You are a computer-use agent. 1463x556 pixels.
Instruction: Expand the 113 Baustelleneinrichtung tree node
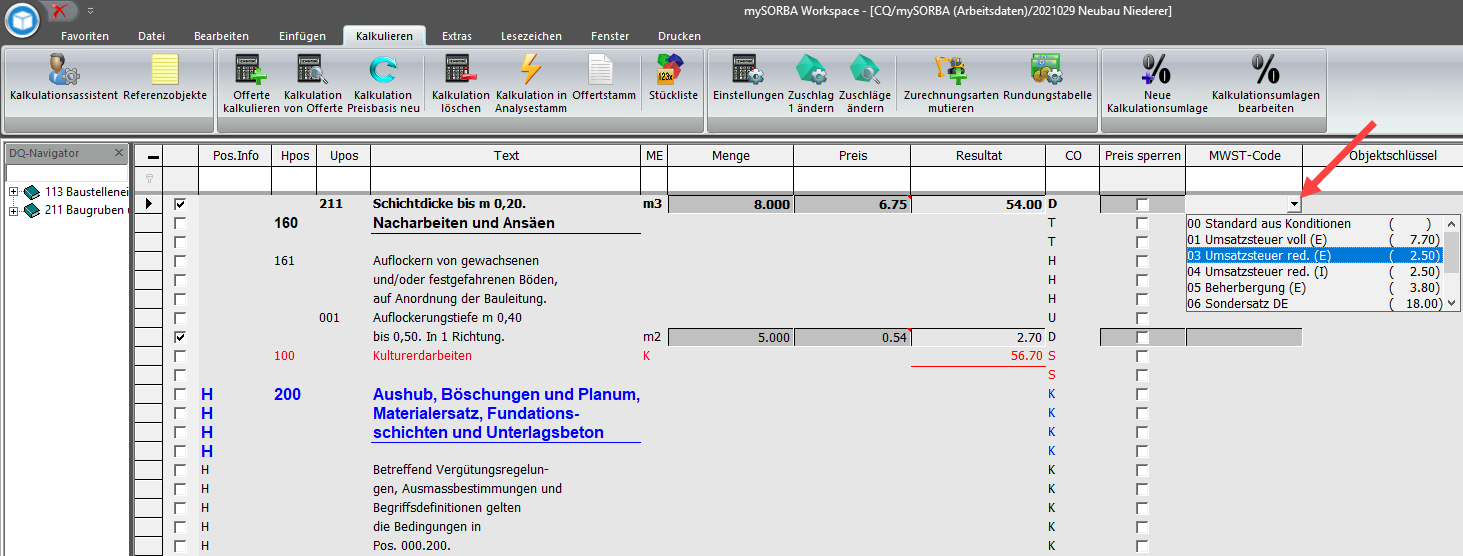[14, 192]
